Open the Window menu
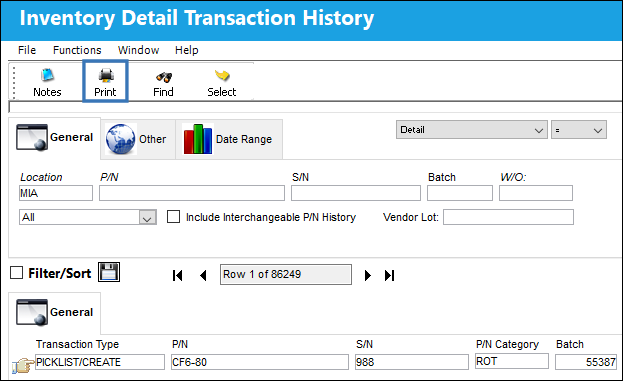The image size is (623, 381). [x=138, y=50]
